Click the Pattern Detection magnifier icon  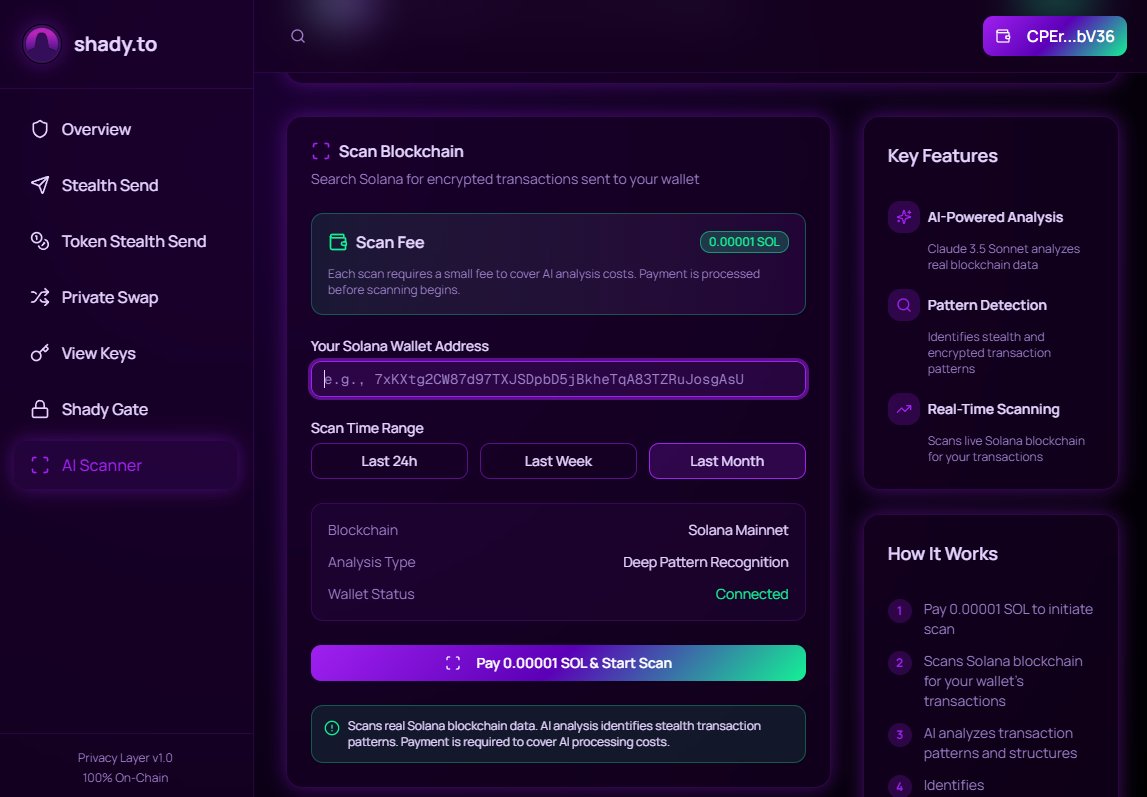click(904, 305)
